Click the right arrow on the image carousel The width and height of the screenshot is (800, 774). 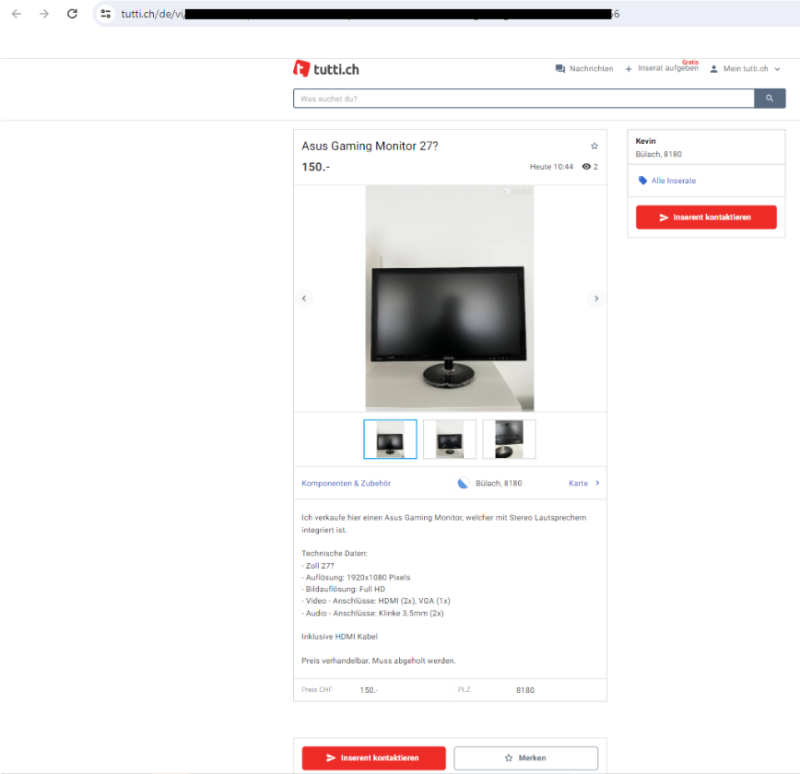click(596, 298)
